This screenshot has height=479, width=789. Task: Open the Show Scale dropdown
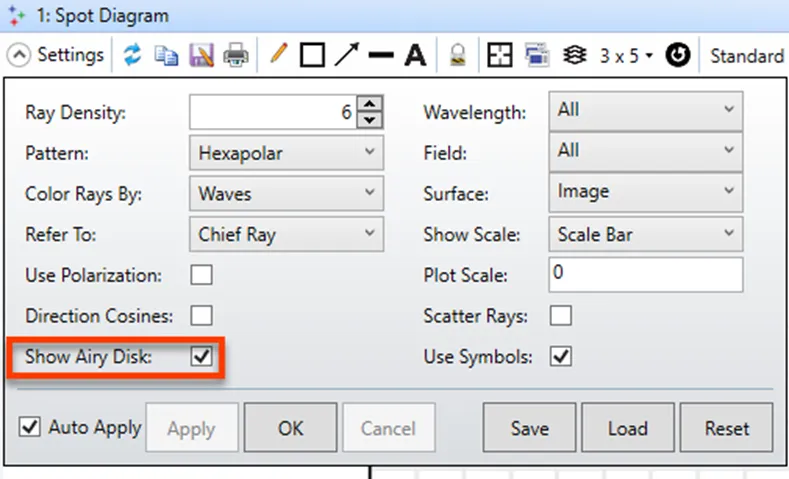coord(646,234)
